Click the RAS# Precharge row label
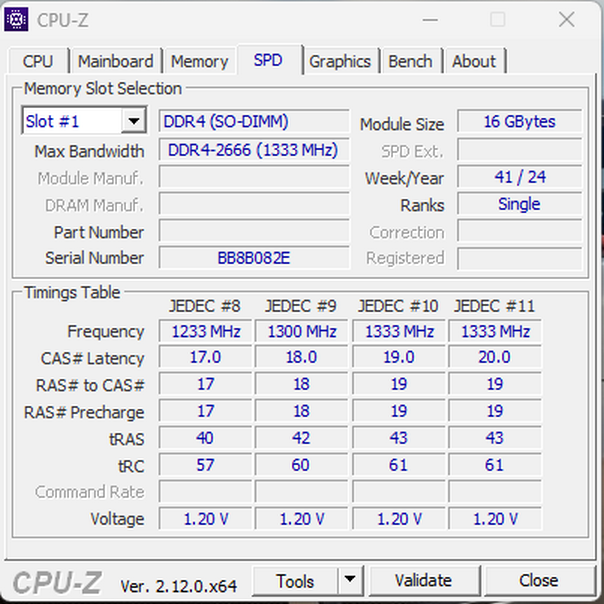This screenshot has width=604, height=604. [x=84, y=413]
